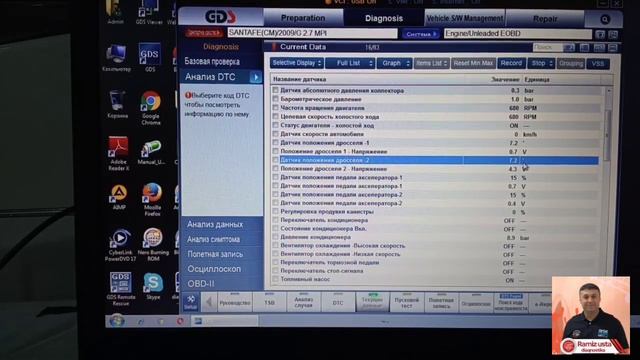Click the VSS button
Viewport: 640px width, 360px height.
point(598,64)
